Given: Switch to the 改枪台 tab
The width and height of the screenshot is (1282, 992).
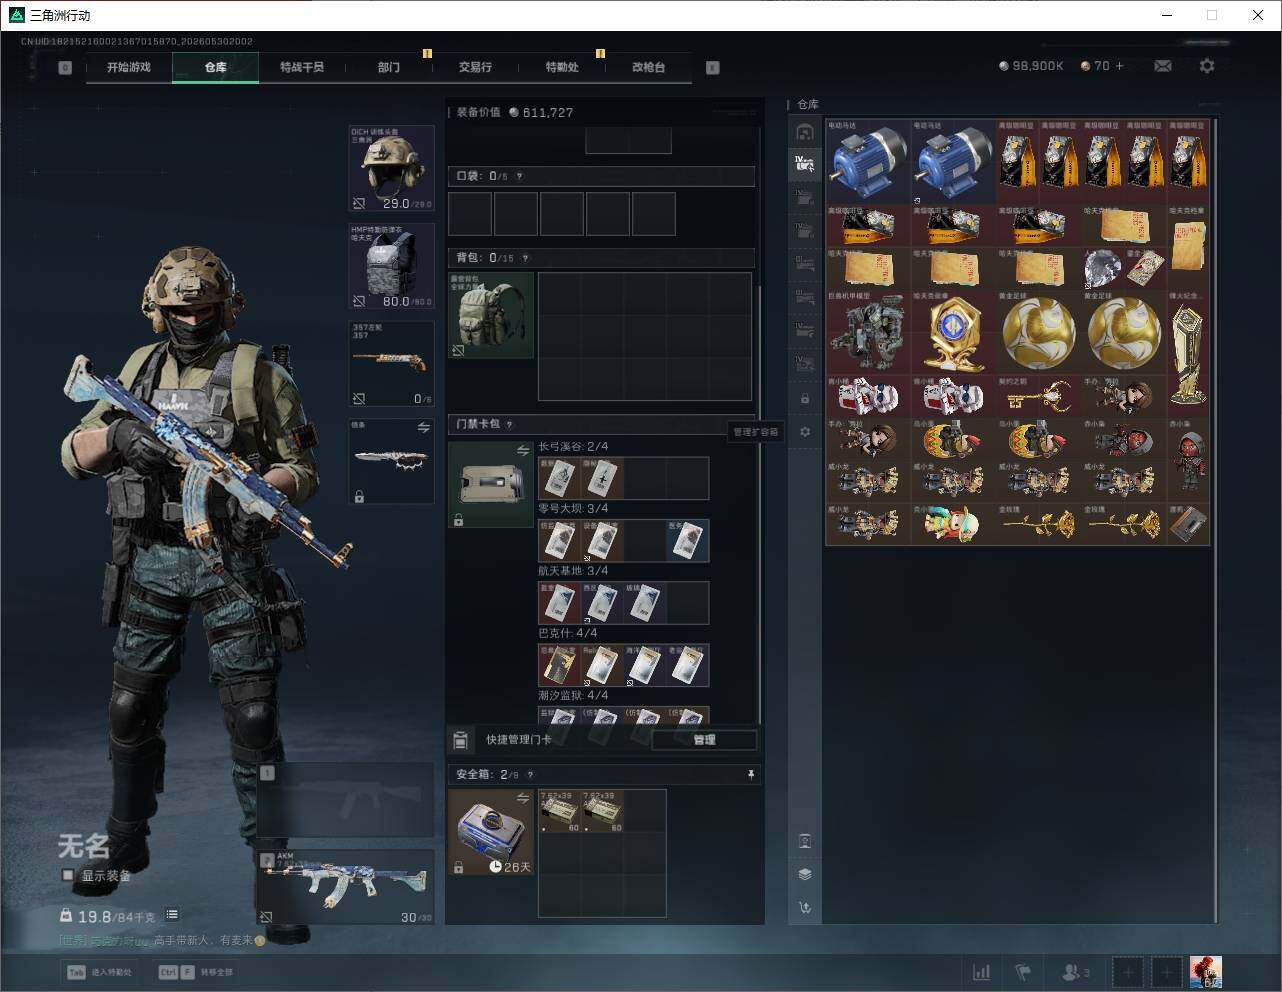Looking at the screenshot, I should click(x=648, y=67).
